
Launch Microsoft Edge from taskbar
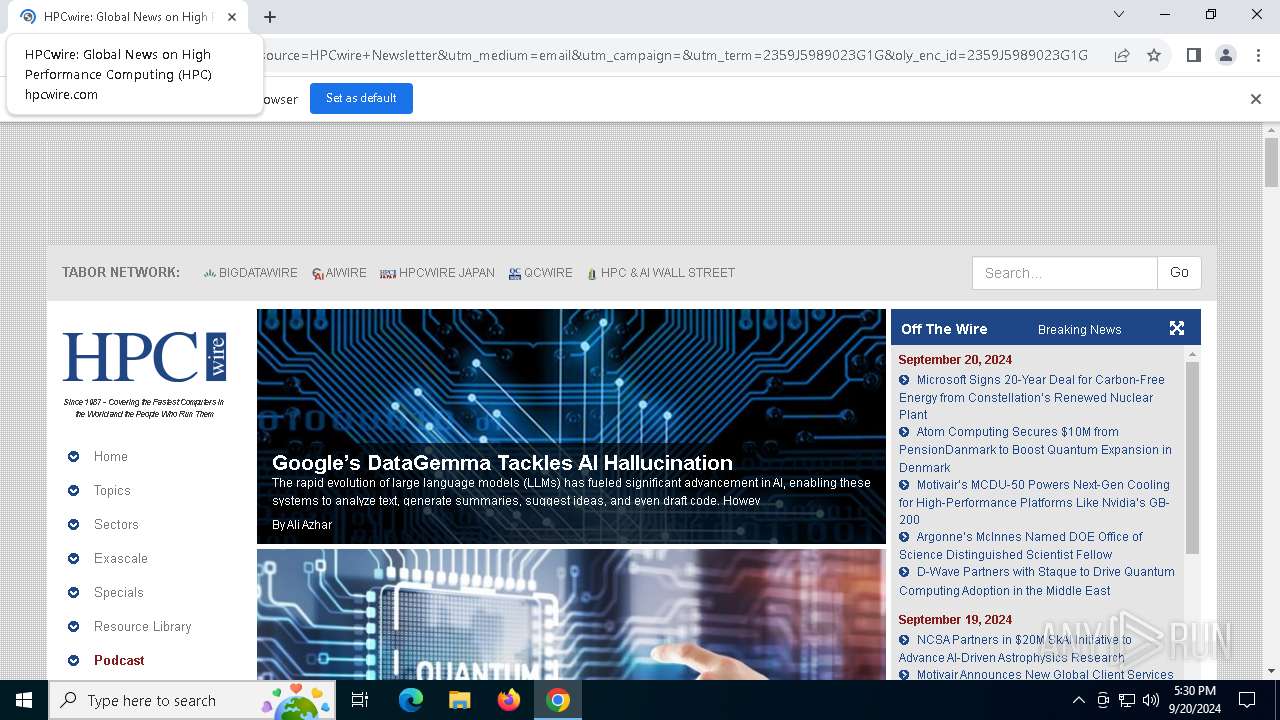[x=411, y=700]
